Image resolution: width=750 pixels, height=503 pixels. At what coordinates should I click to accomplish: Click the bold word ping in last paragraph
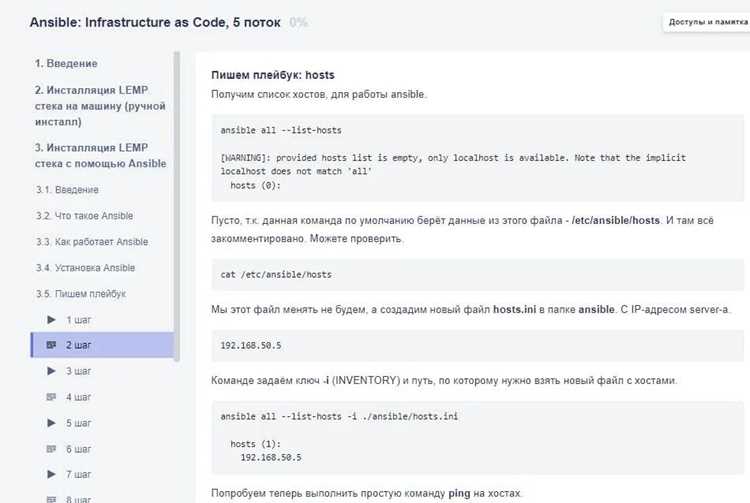[459, 493]
